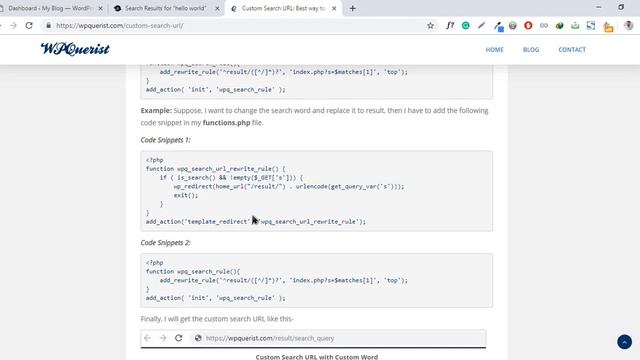
Task: Click the 'Example:' bold label
Action: (156, 111)
